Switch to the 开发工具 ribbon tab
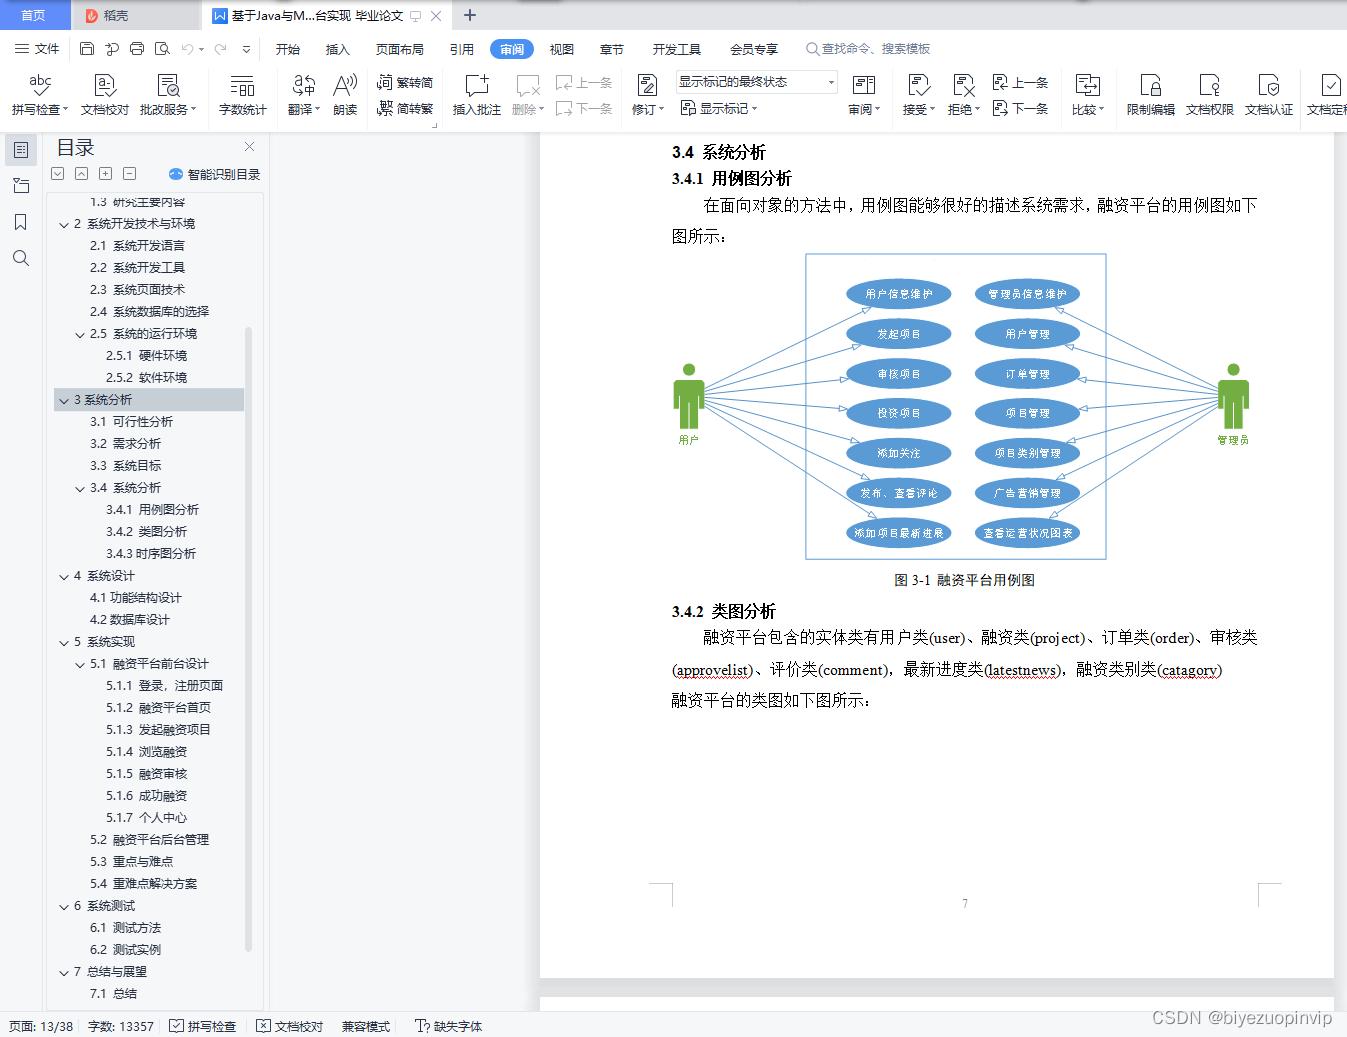1347x1037 pixels. point(677,49)
